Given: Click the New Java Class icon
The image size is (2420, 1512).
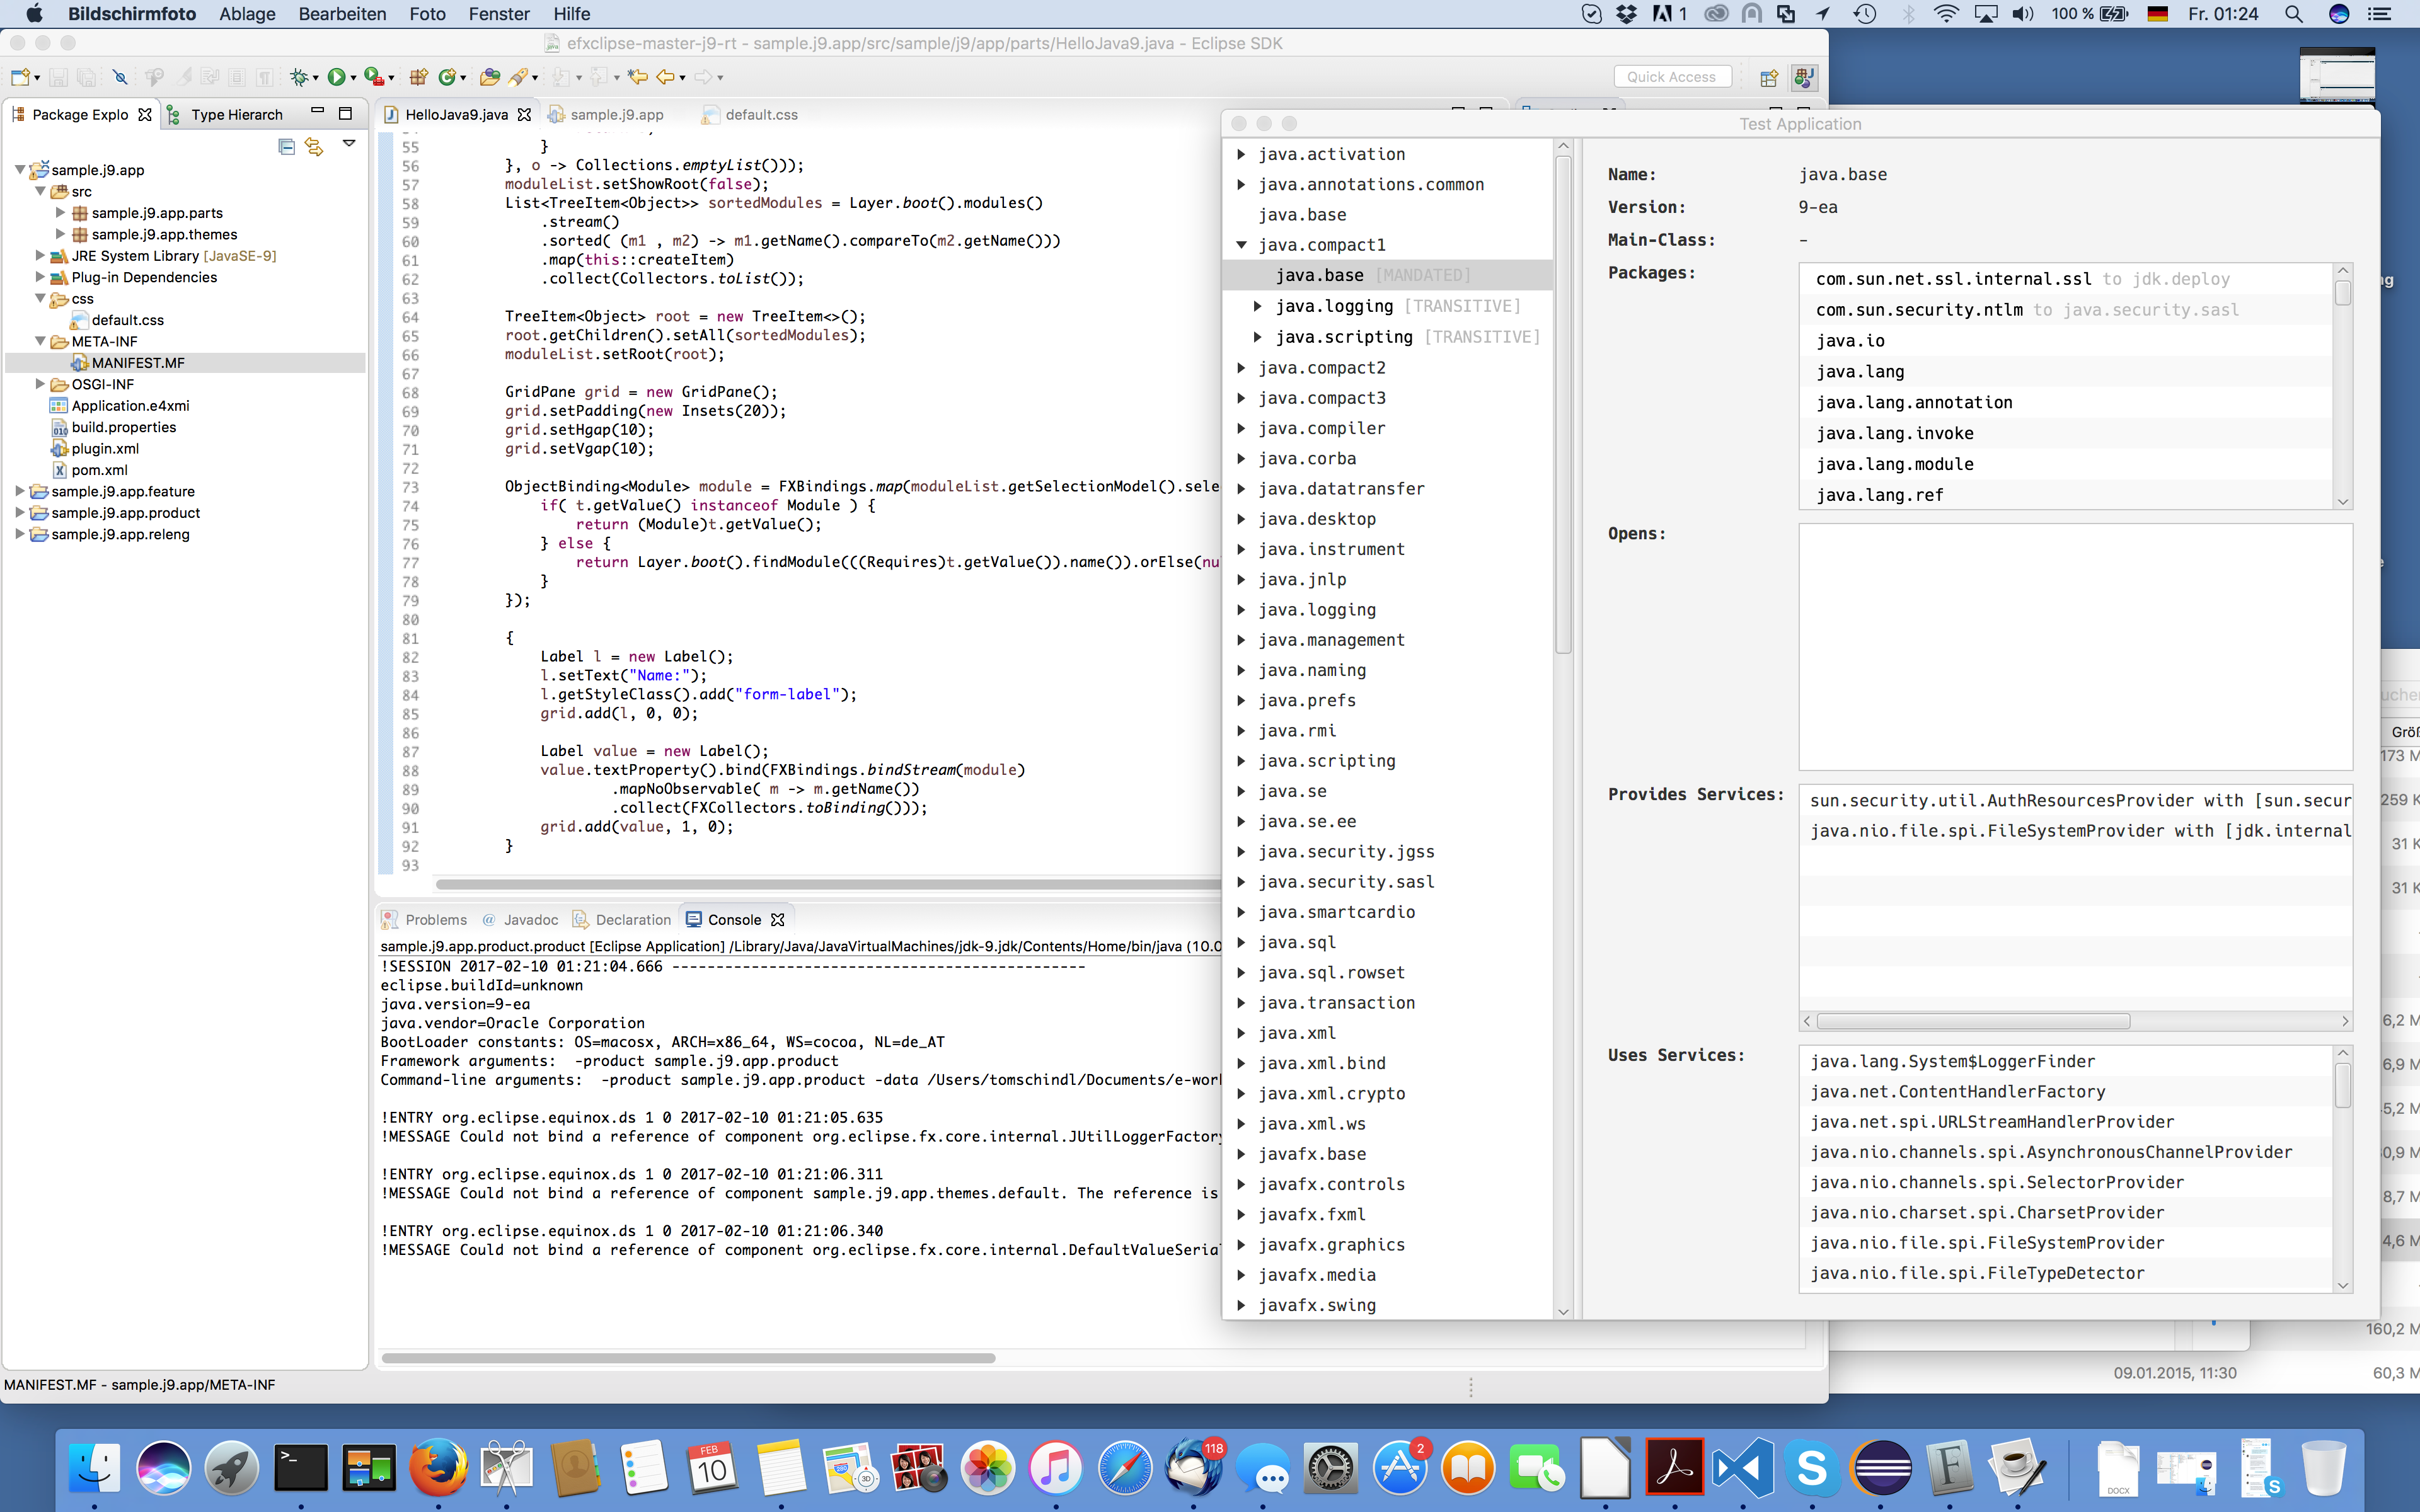Looking at the screenshot, I should coord(448,77).
